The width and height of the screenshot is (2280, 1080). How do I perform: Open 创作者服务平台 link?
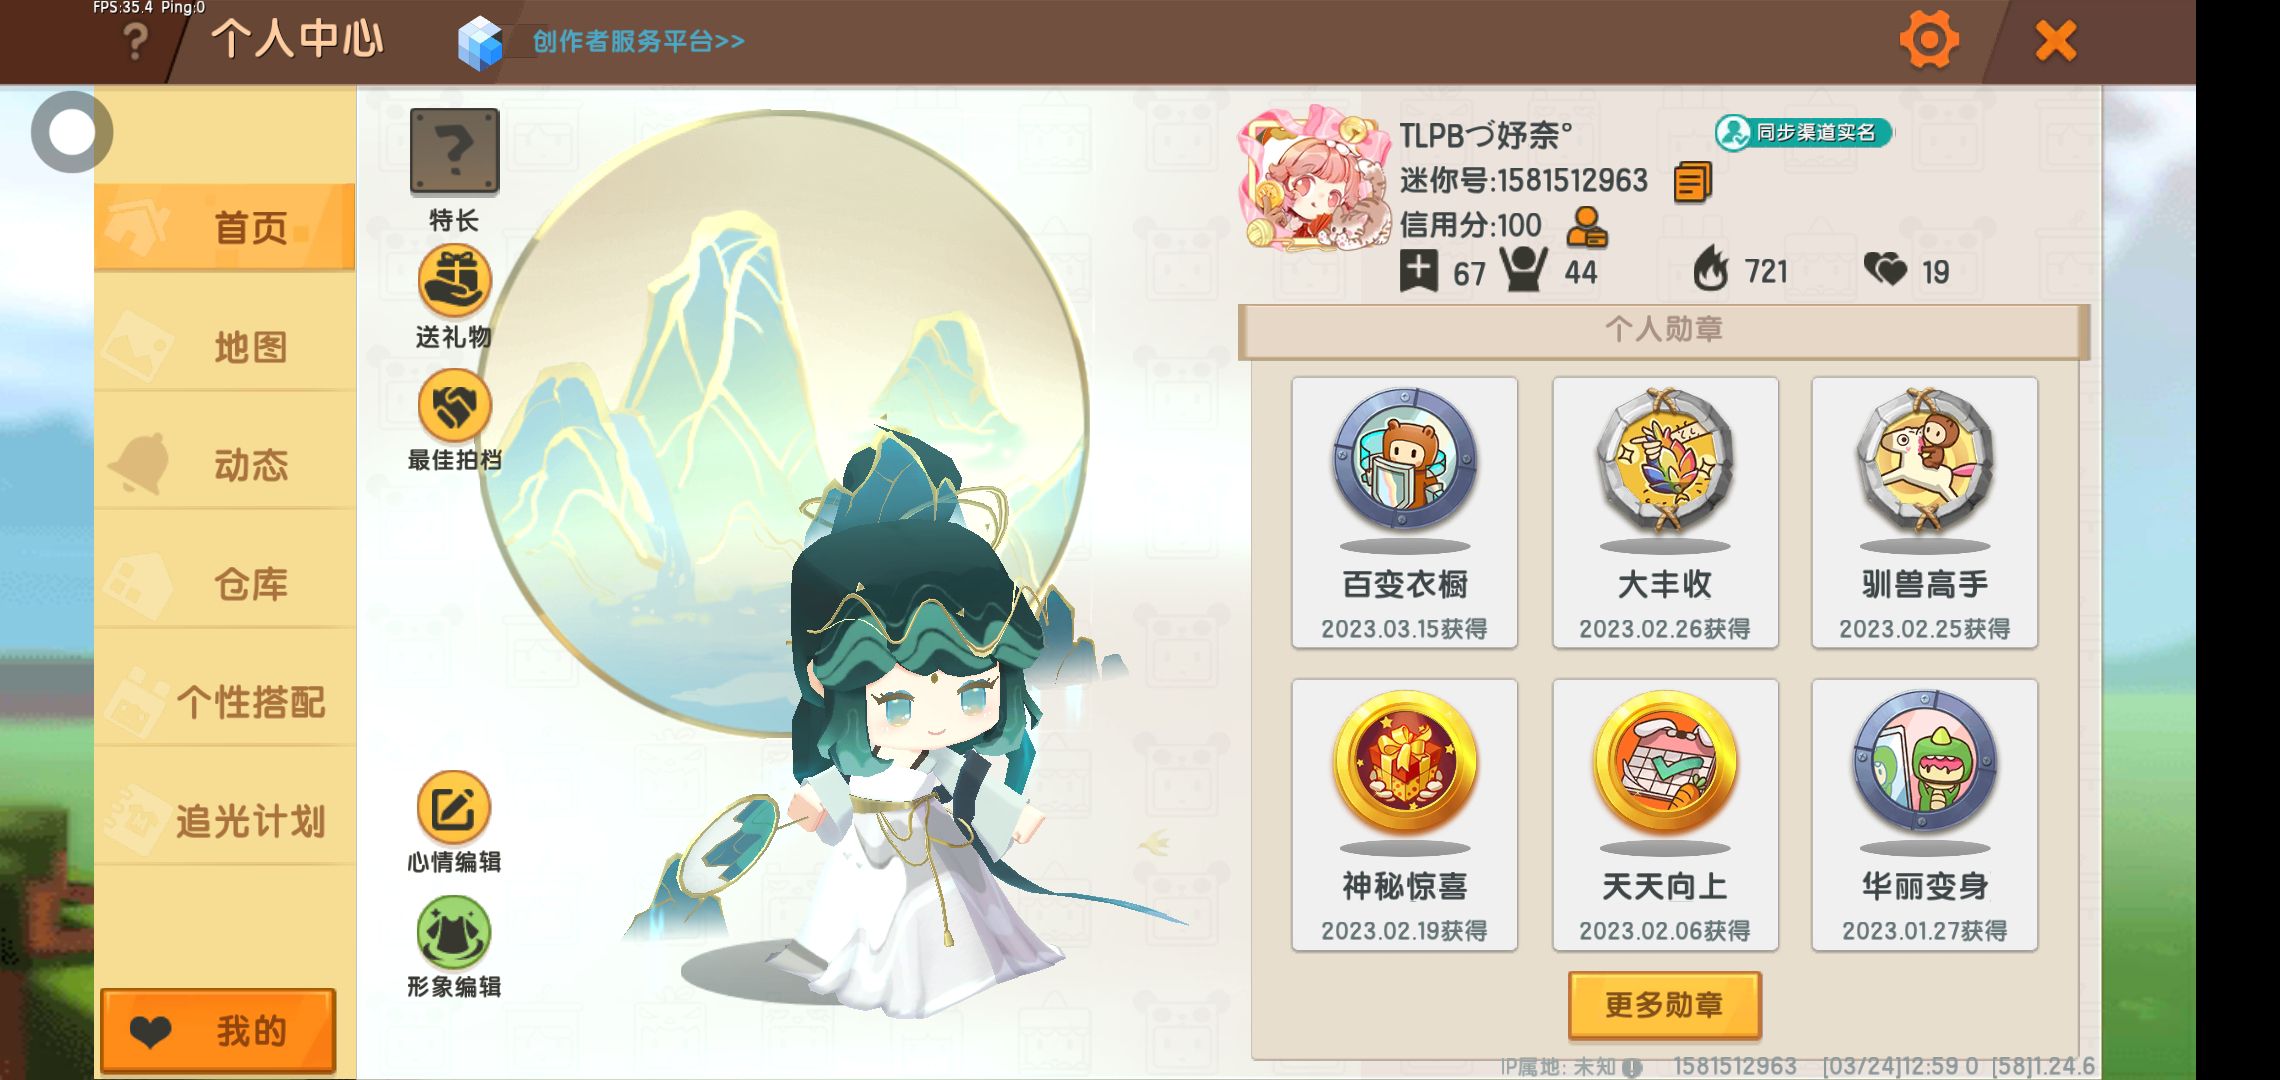(x=637, y=41)
